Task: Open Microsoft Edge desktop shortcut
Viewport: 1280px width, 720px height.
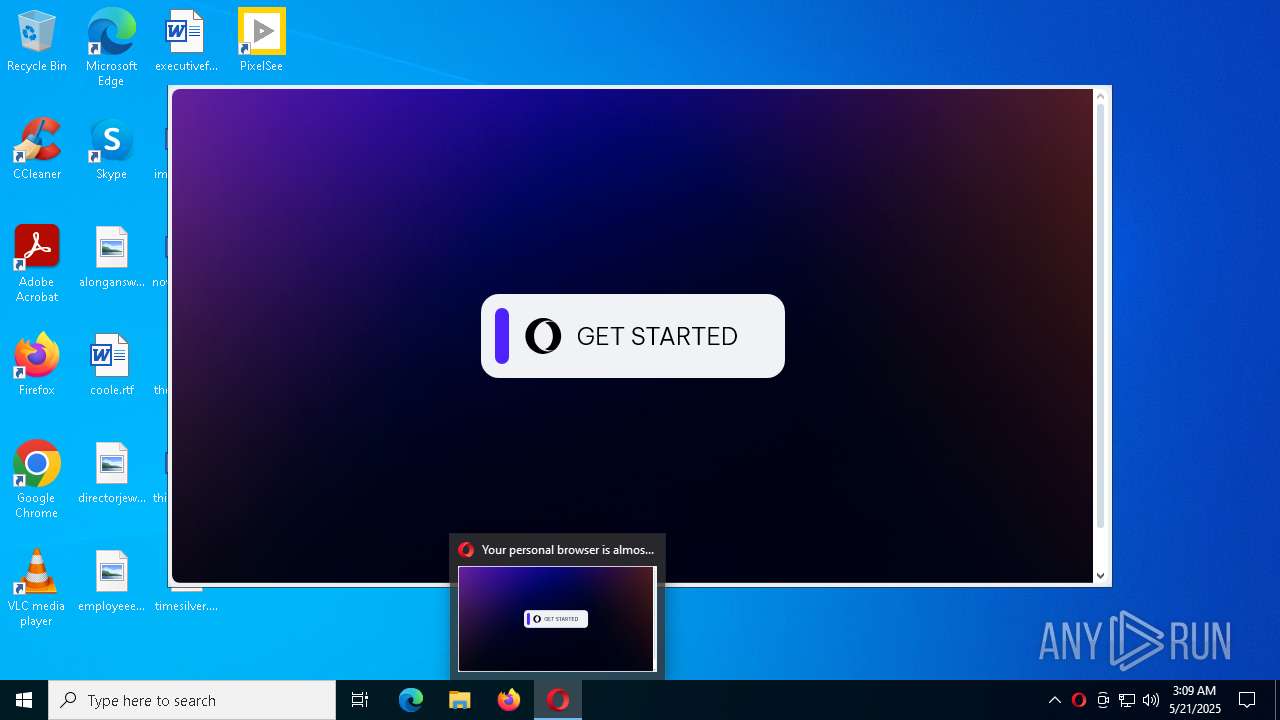Action: (x=111, y=47)
